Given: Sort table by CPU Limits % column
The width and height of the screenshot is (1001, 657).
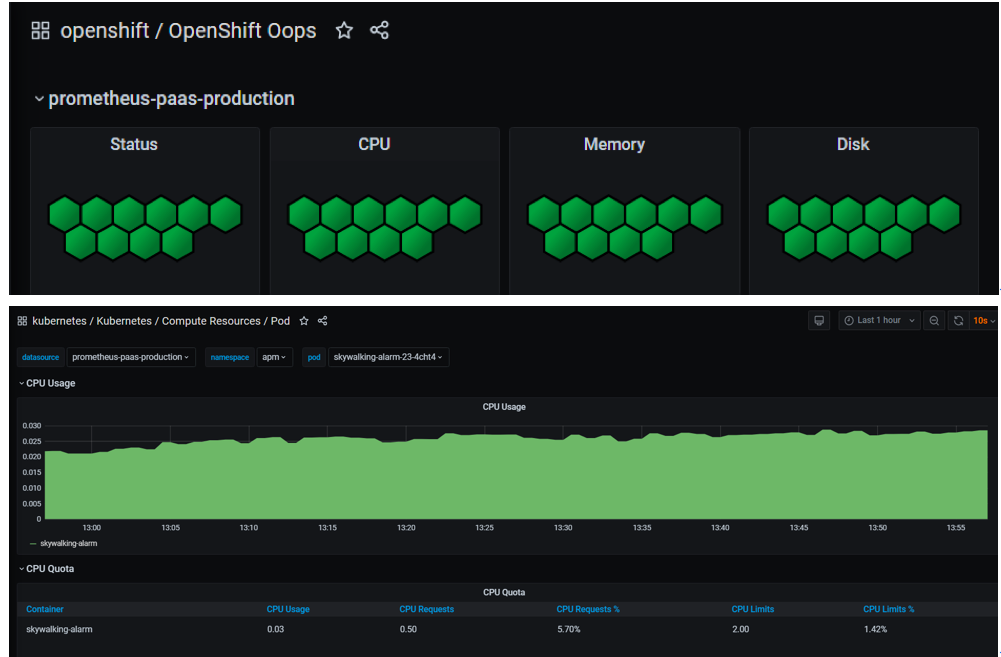Looking at the screenshot, I should (889, 609).
